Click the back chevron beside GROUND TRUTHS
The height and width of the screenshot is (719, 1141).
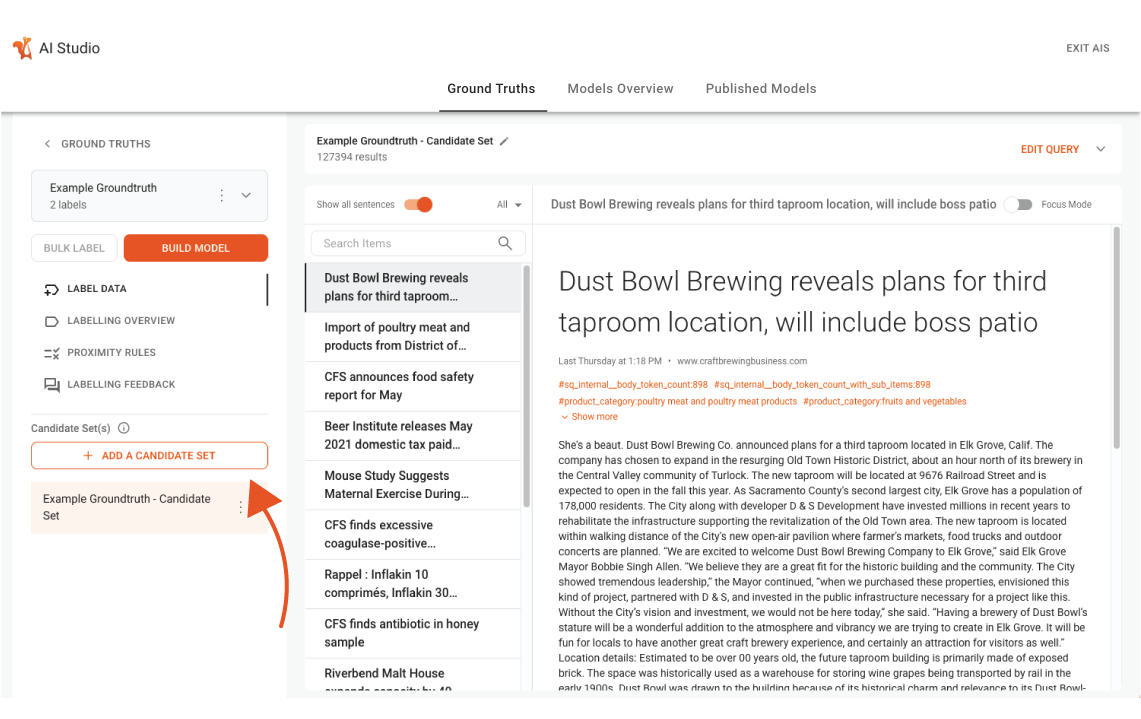[47, 144]
